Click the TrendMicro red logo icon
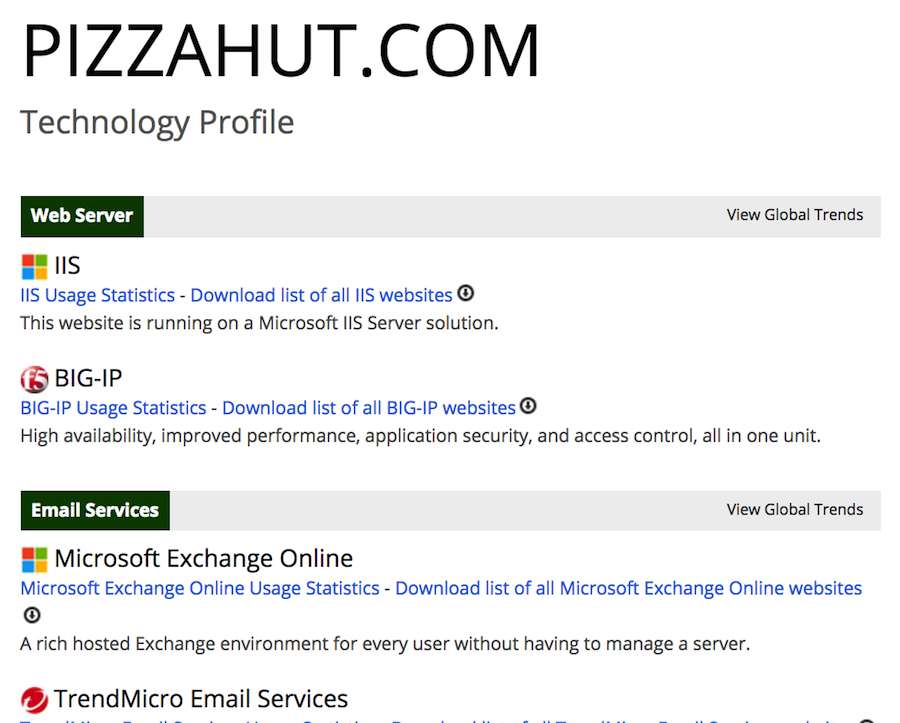Viewport: 900px width, 723px height. tap(34, 699)
